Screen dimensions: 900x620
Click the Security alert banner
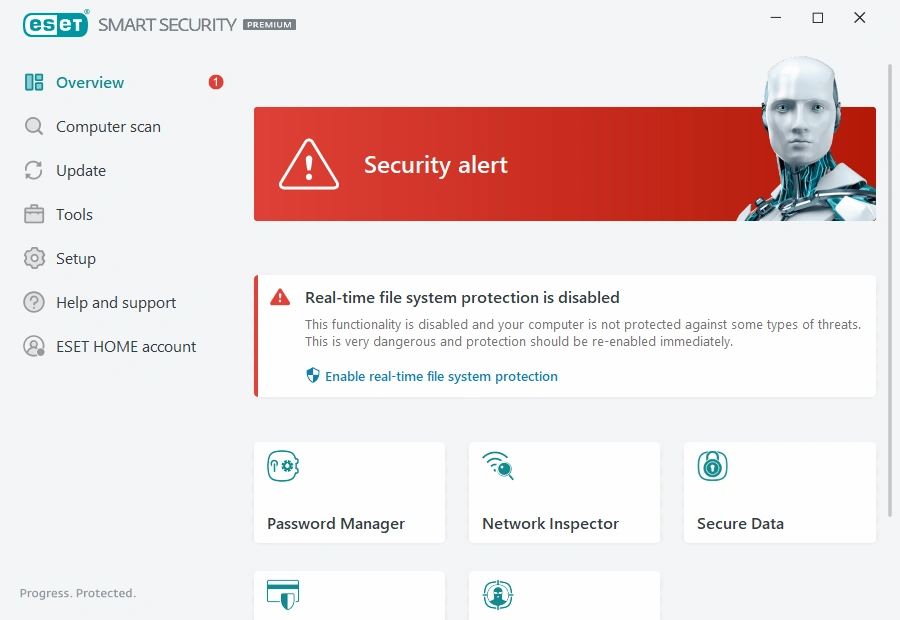[564, 163]
